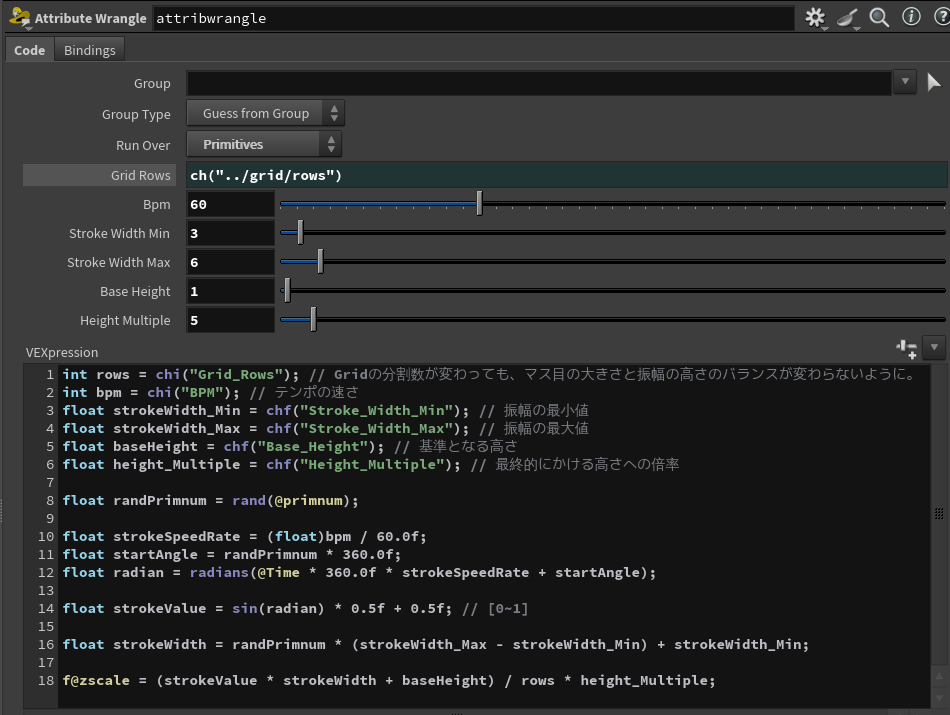Click the magnifying glass search icon

(x=880, y=18)
